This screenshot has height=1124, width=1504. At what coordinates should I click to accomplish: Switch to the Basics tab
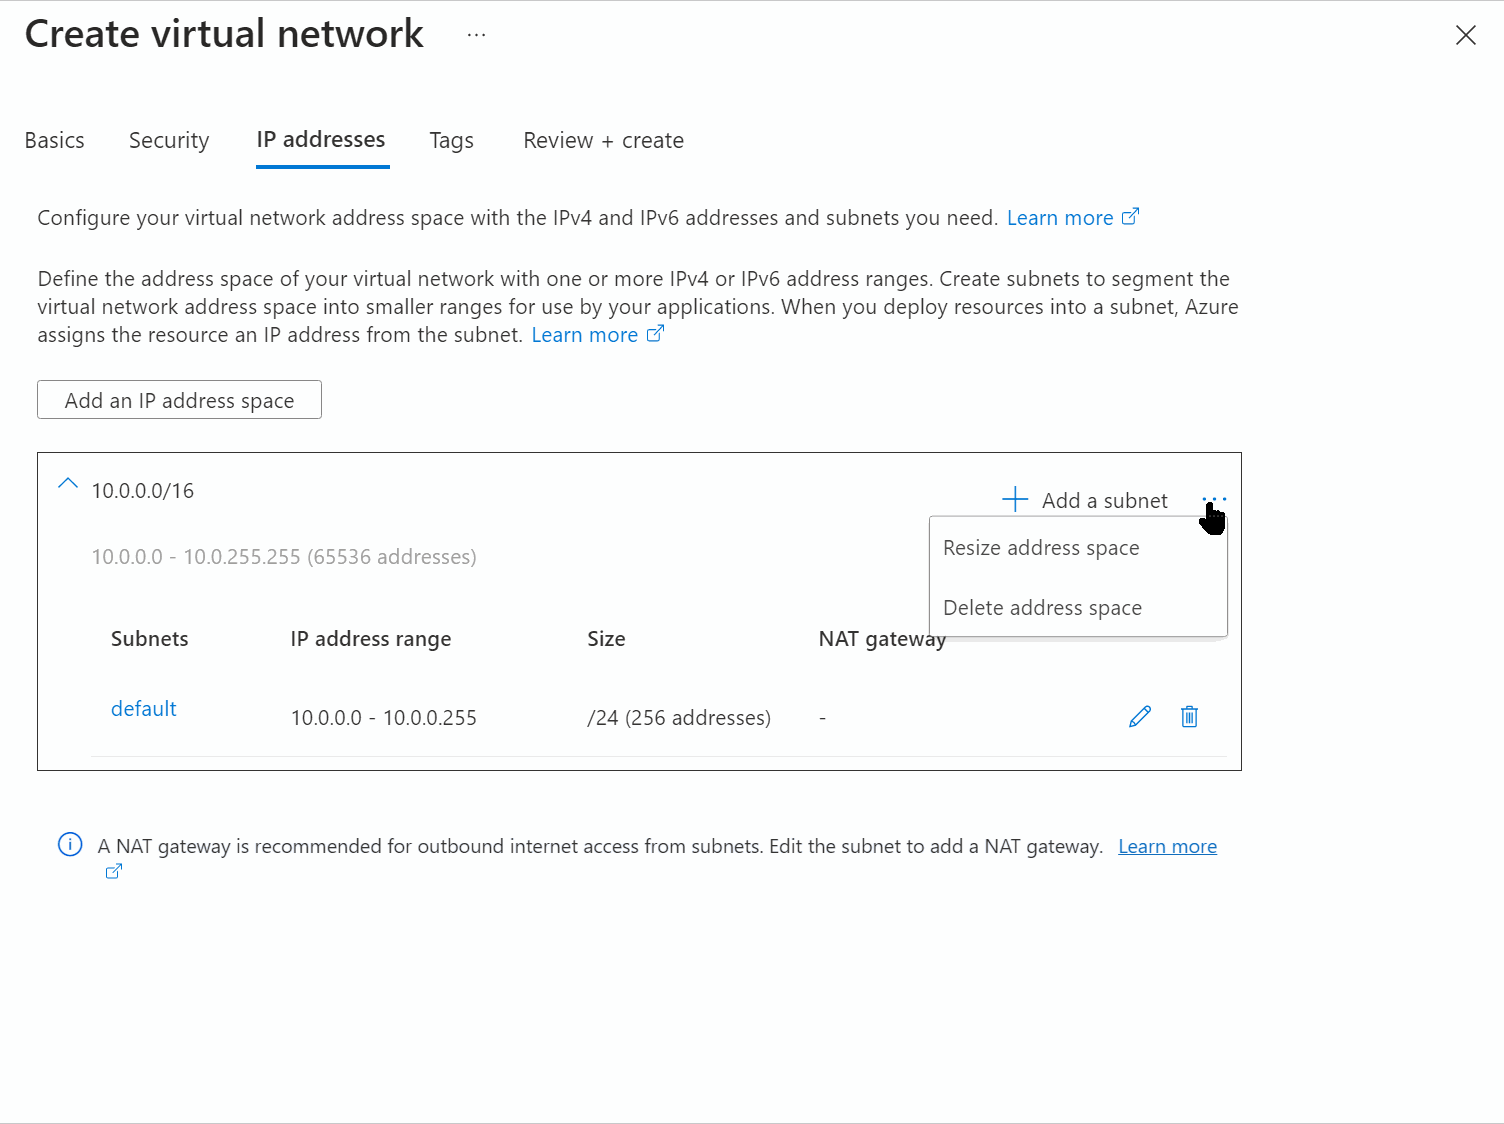coord(54,140)
